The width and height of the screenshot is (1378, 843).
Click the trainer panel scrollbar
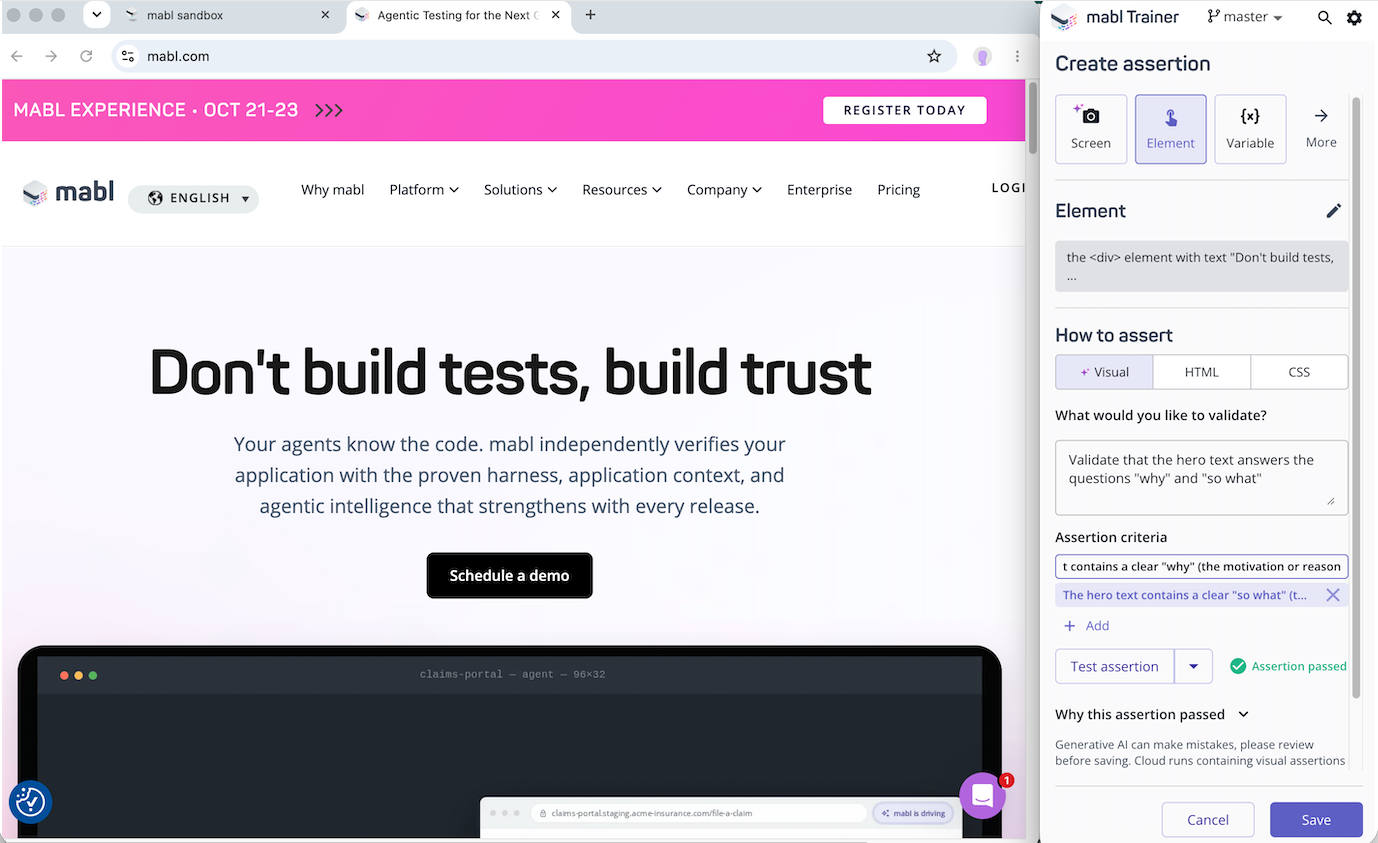pos(1356,397)
